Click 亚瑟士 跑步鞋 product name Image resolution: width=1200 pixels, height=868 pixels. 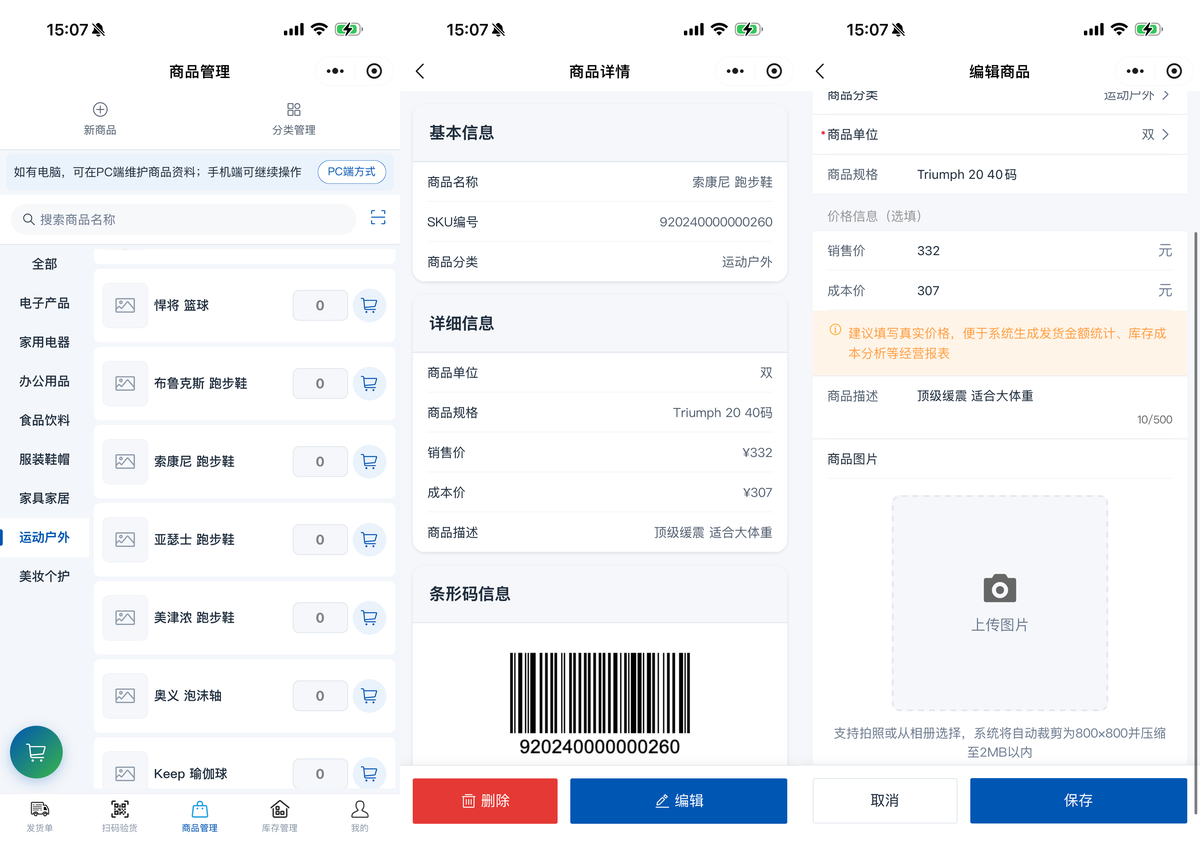(x=195, y=540)
